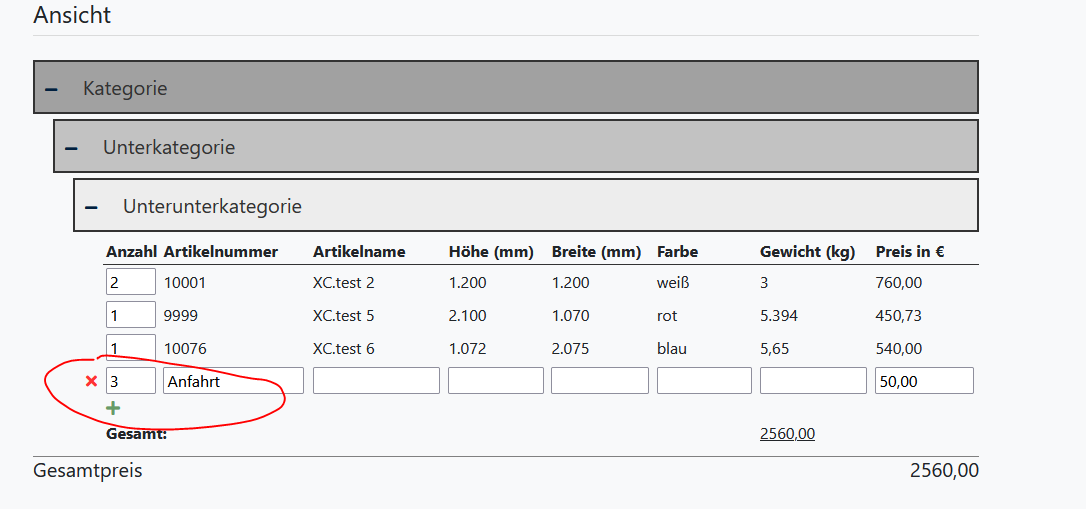Click the empty Artikelname input field
The width and height of the screenshot is (1086, 509).
tap(376, 381)
